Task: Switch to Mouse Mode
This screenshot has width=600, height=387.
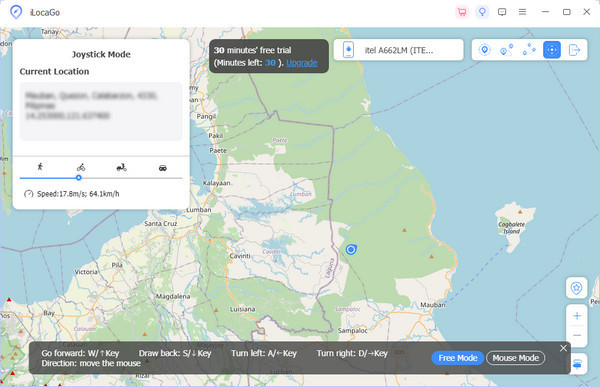Action: (515, 358)
